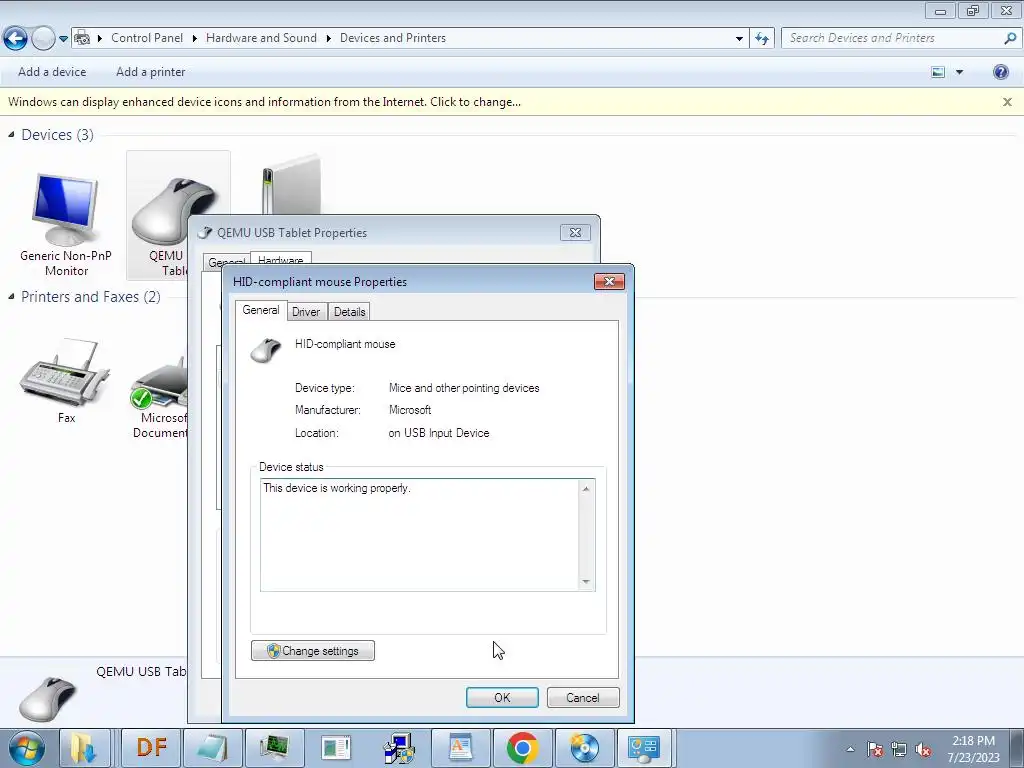Expand the arrow after Control Panel breadcrumb

195,39
